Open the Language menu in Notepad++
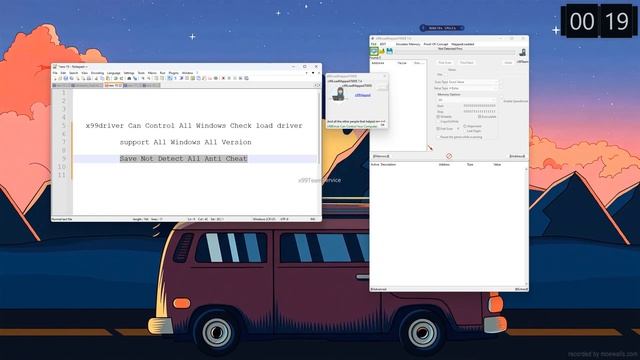640x360 pixels. pos(113,73)
